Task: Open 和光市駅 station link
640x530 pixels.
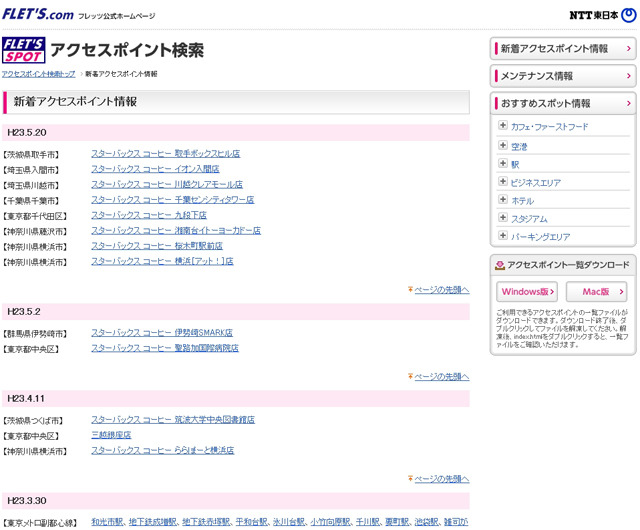Action: pyautogui.click(x=107, y=522)
